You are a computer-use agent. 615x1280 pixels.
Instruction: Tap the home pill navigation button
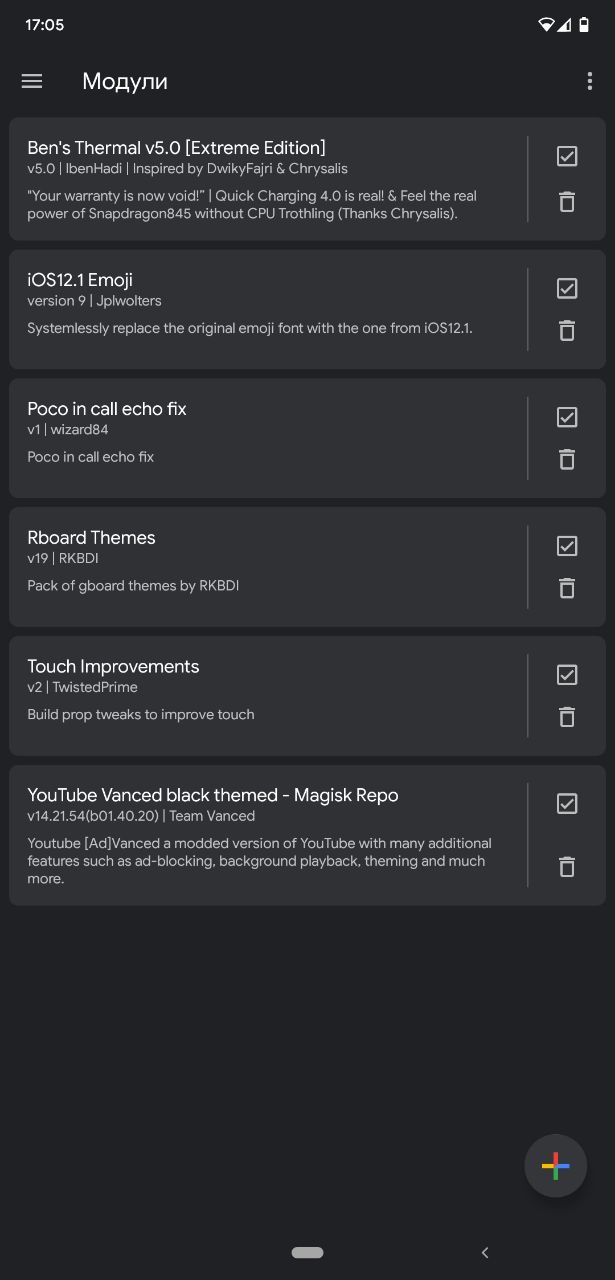tap(307, 1252)
